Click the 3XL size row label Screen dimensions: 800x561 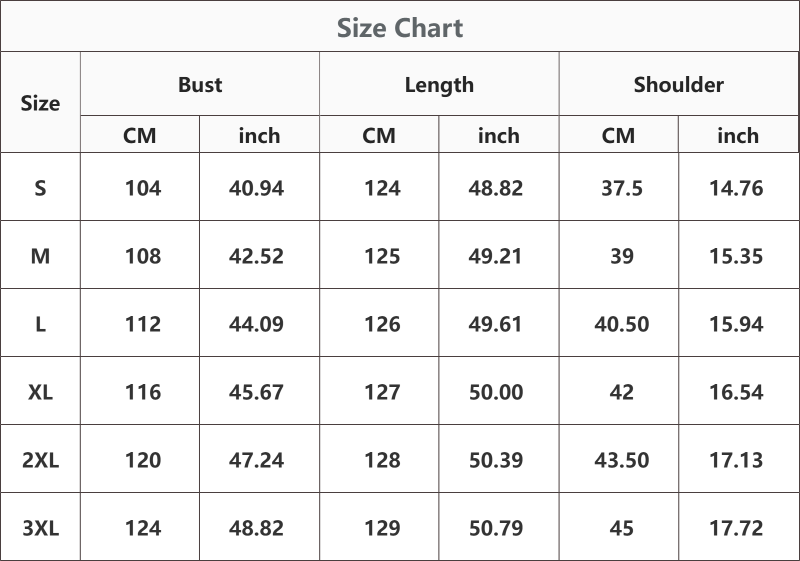click(40, 528)
